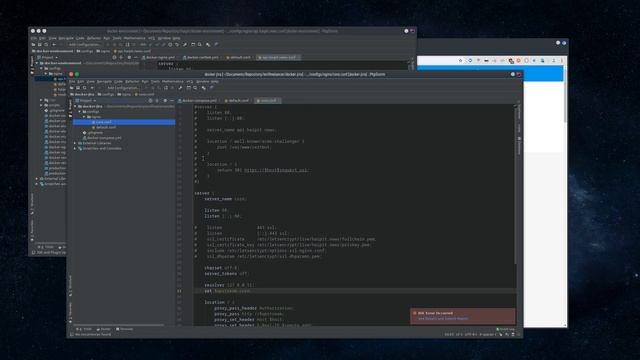The image size is (640, 360).
Task: Click 4 spaces indent setting in status bar
Action: (488, 334)
